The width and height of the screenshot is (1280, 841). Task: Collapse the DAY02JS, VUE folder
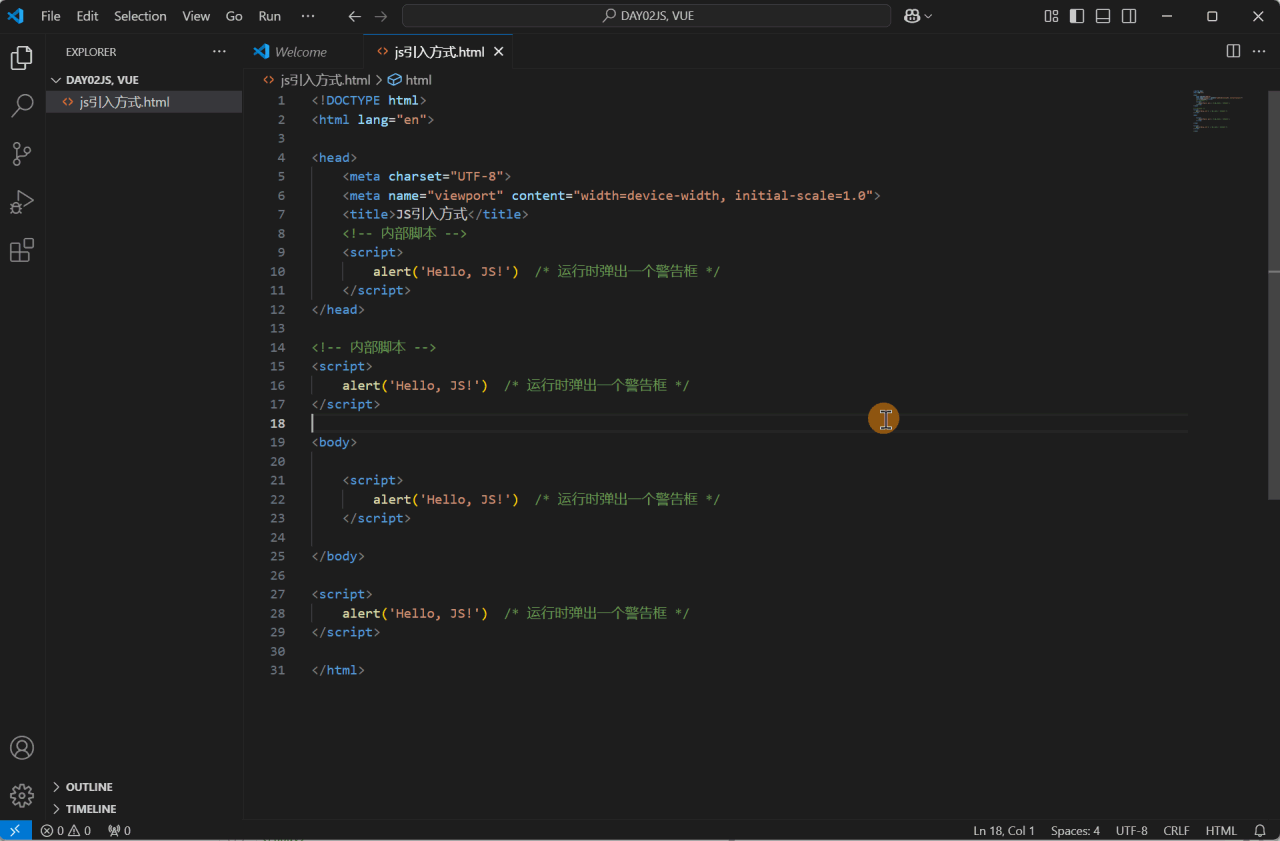(102, 80)
